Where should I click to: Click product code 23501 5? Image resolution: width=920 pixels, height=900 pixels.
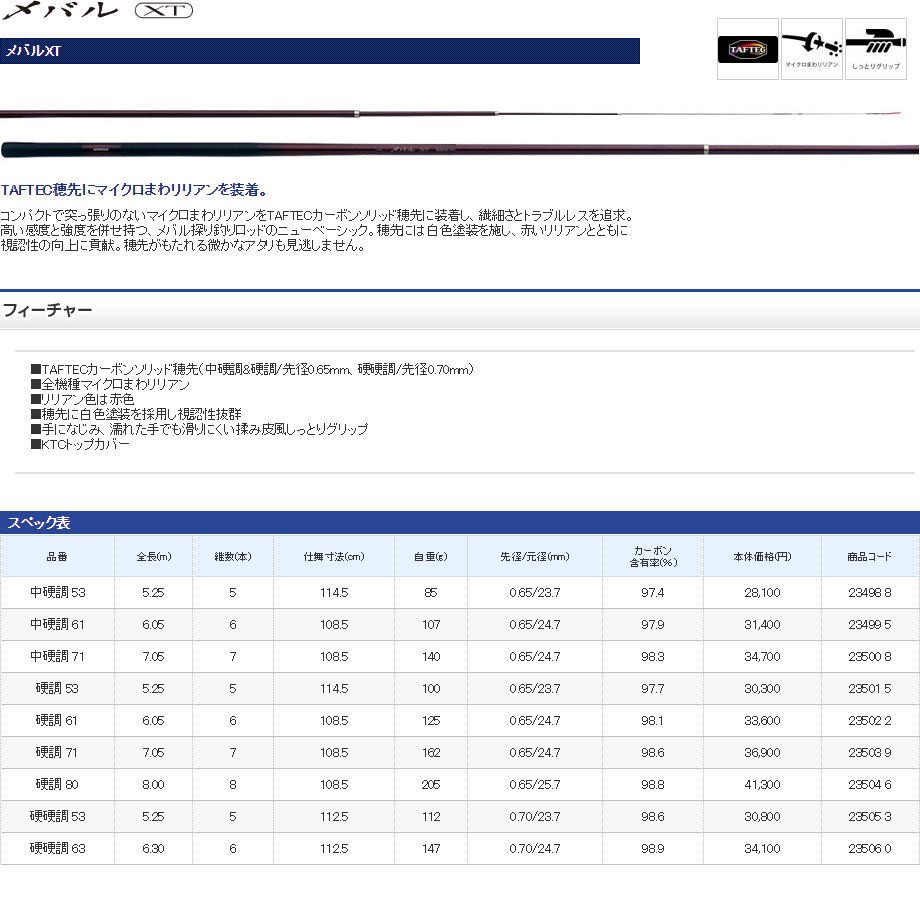[x=870, y=688]
